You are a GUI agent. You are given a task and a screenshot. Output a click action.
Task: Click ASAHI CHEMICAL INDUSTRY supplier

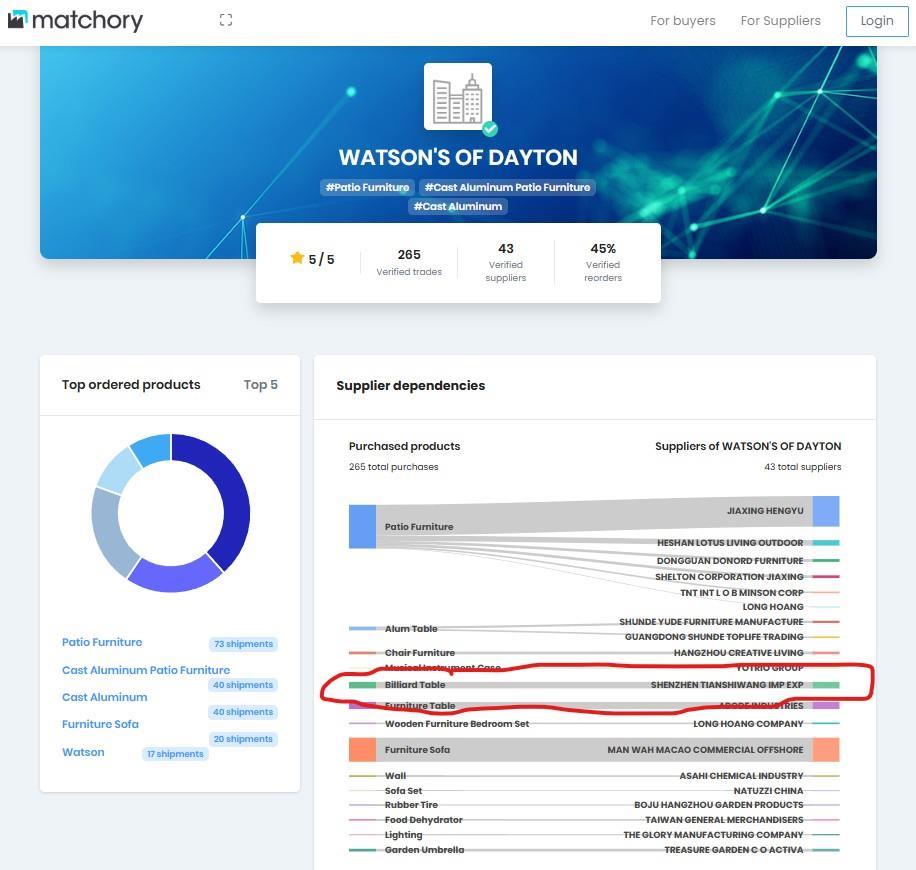(741, 776)
